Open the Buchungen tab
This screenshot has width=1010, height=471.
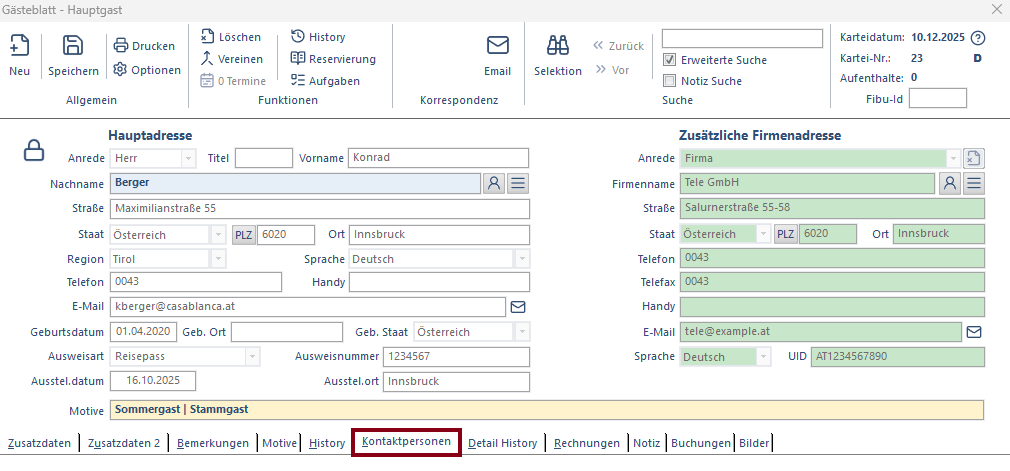(x=701, y=443)
